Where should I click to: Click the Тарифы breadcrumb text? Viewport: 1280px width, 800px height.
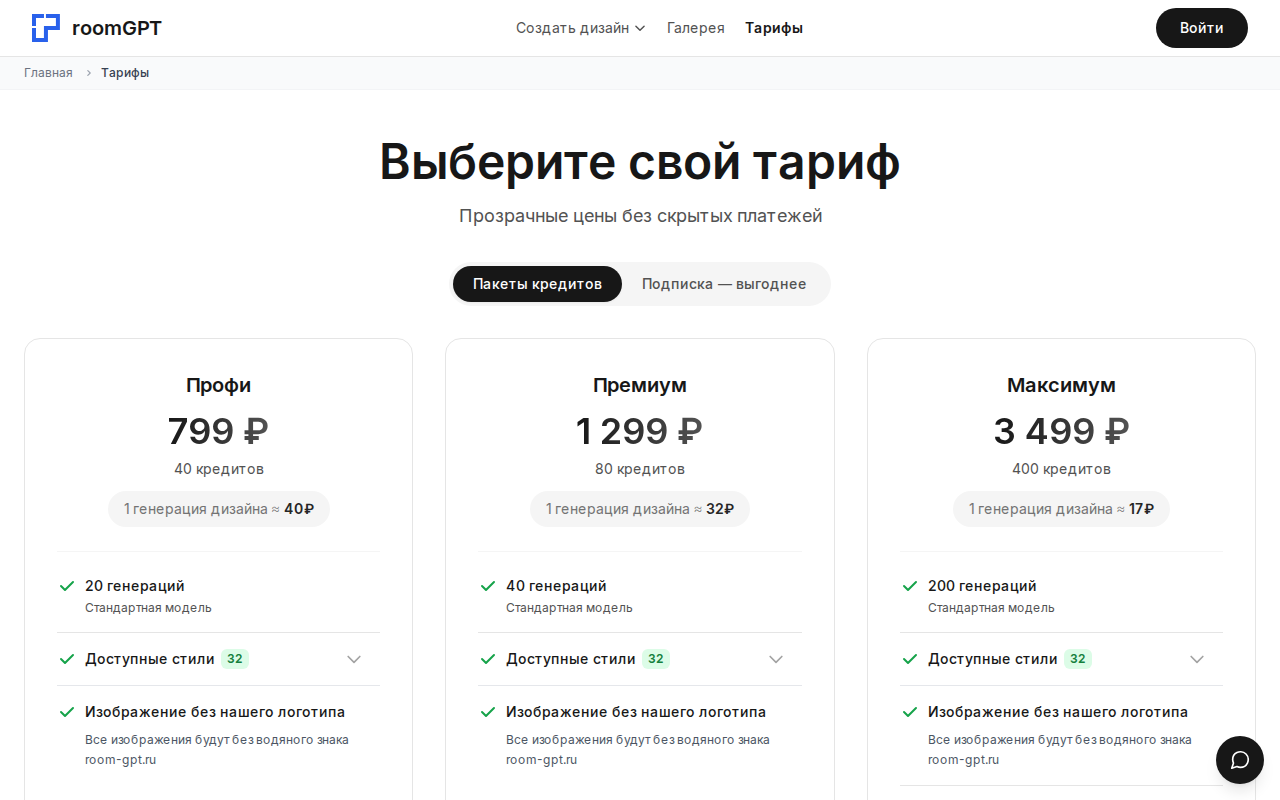125,73
